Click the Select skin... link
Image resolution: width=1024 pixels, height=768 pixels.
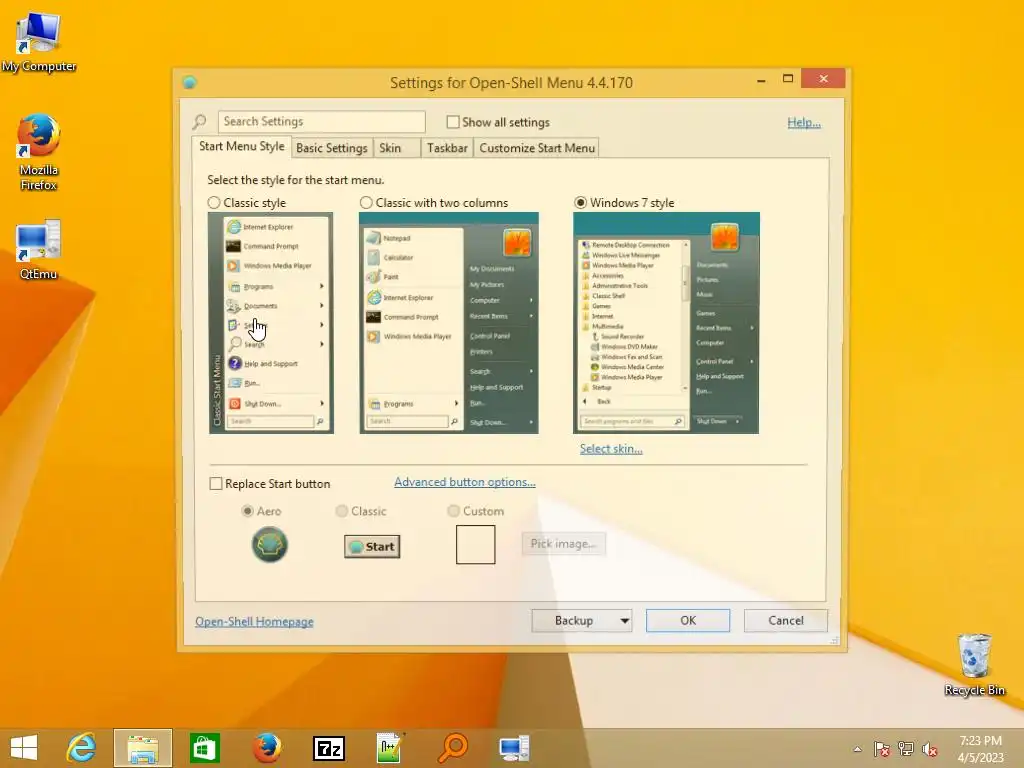point(611,449)
